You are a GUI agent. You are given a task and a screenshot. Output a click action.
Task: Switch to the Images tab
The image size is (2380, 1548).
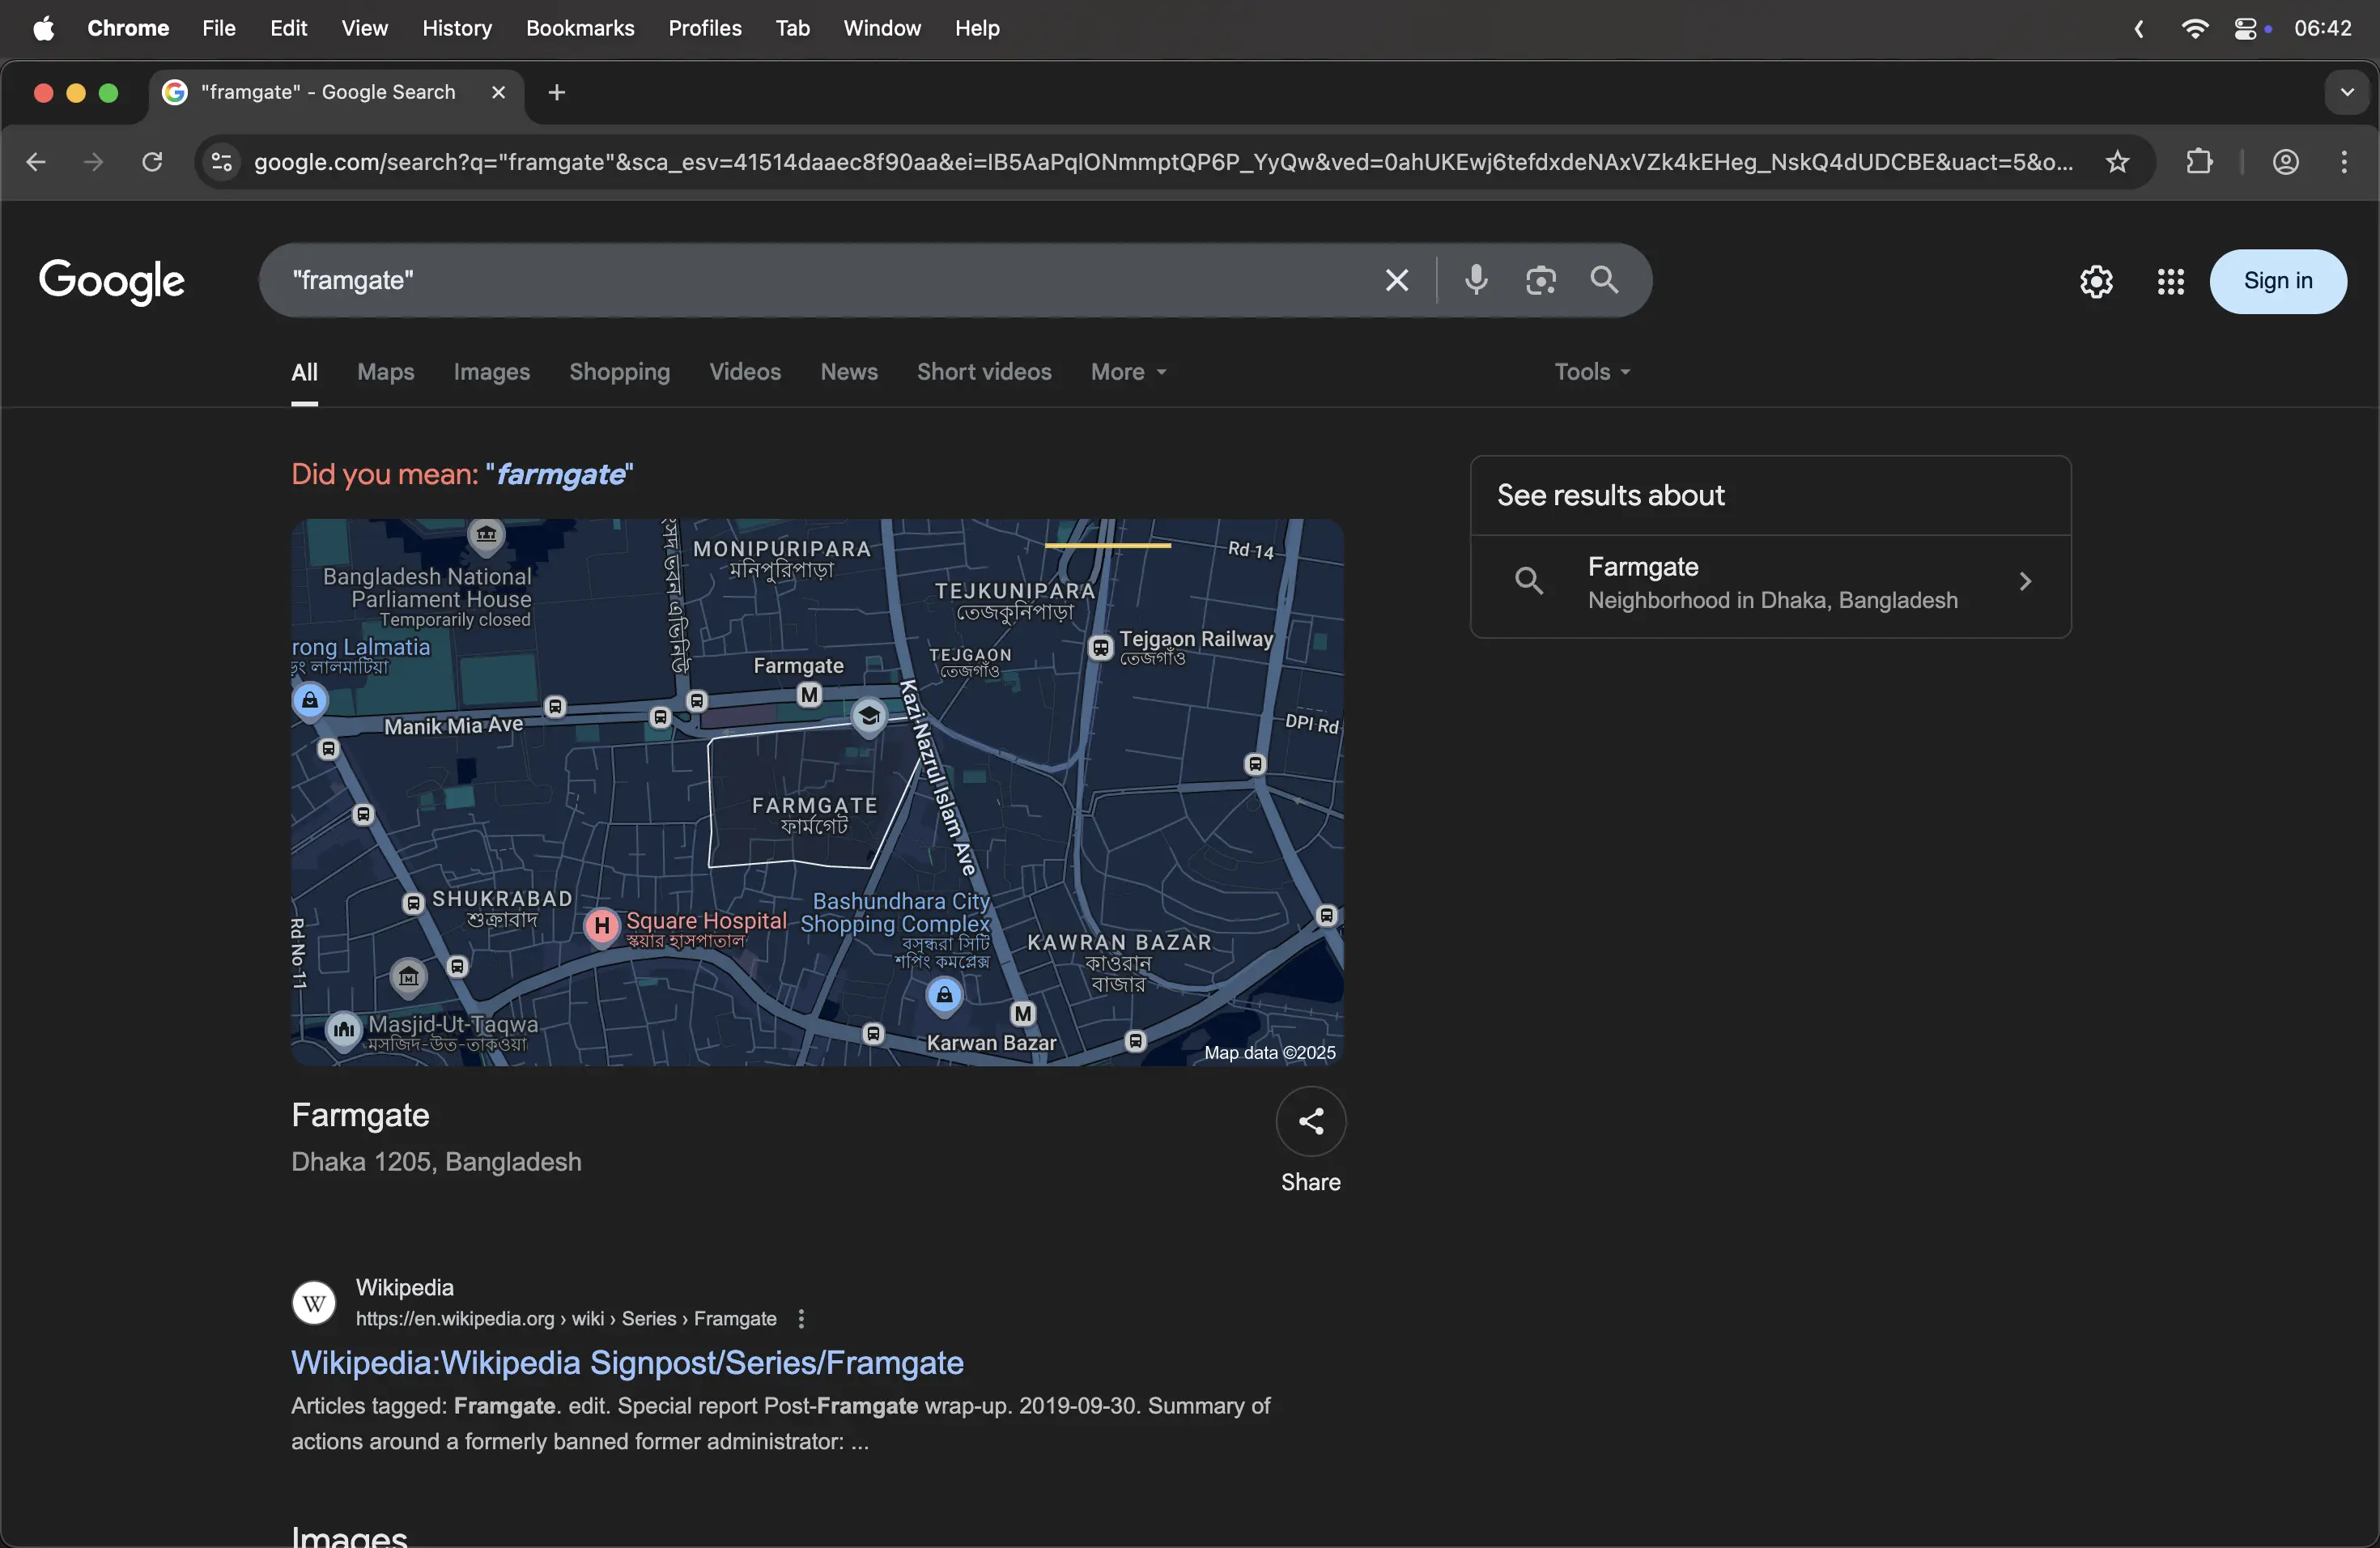[491, 372]
